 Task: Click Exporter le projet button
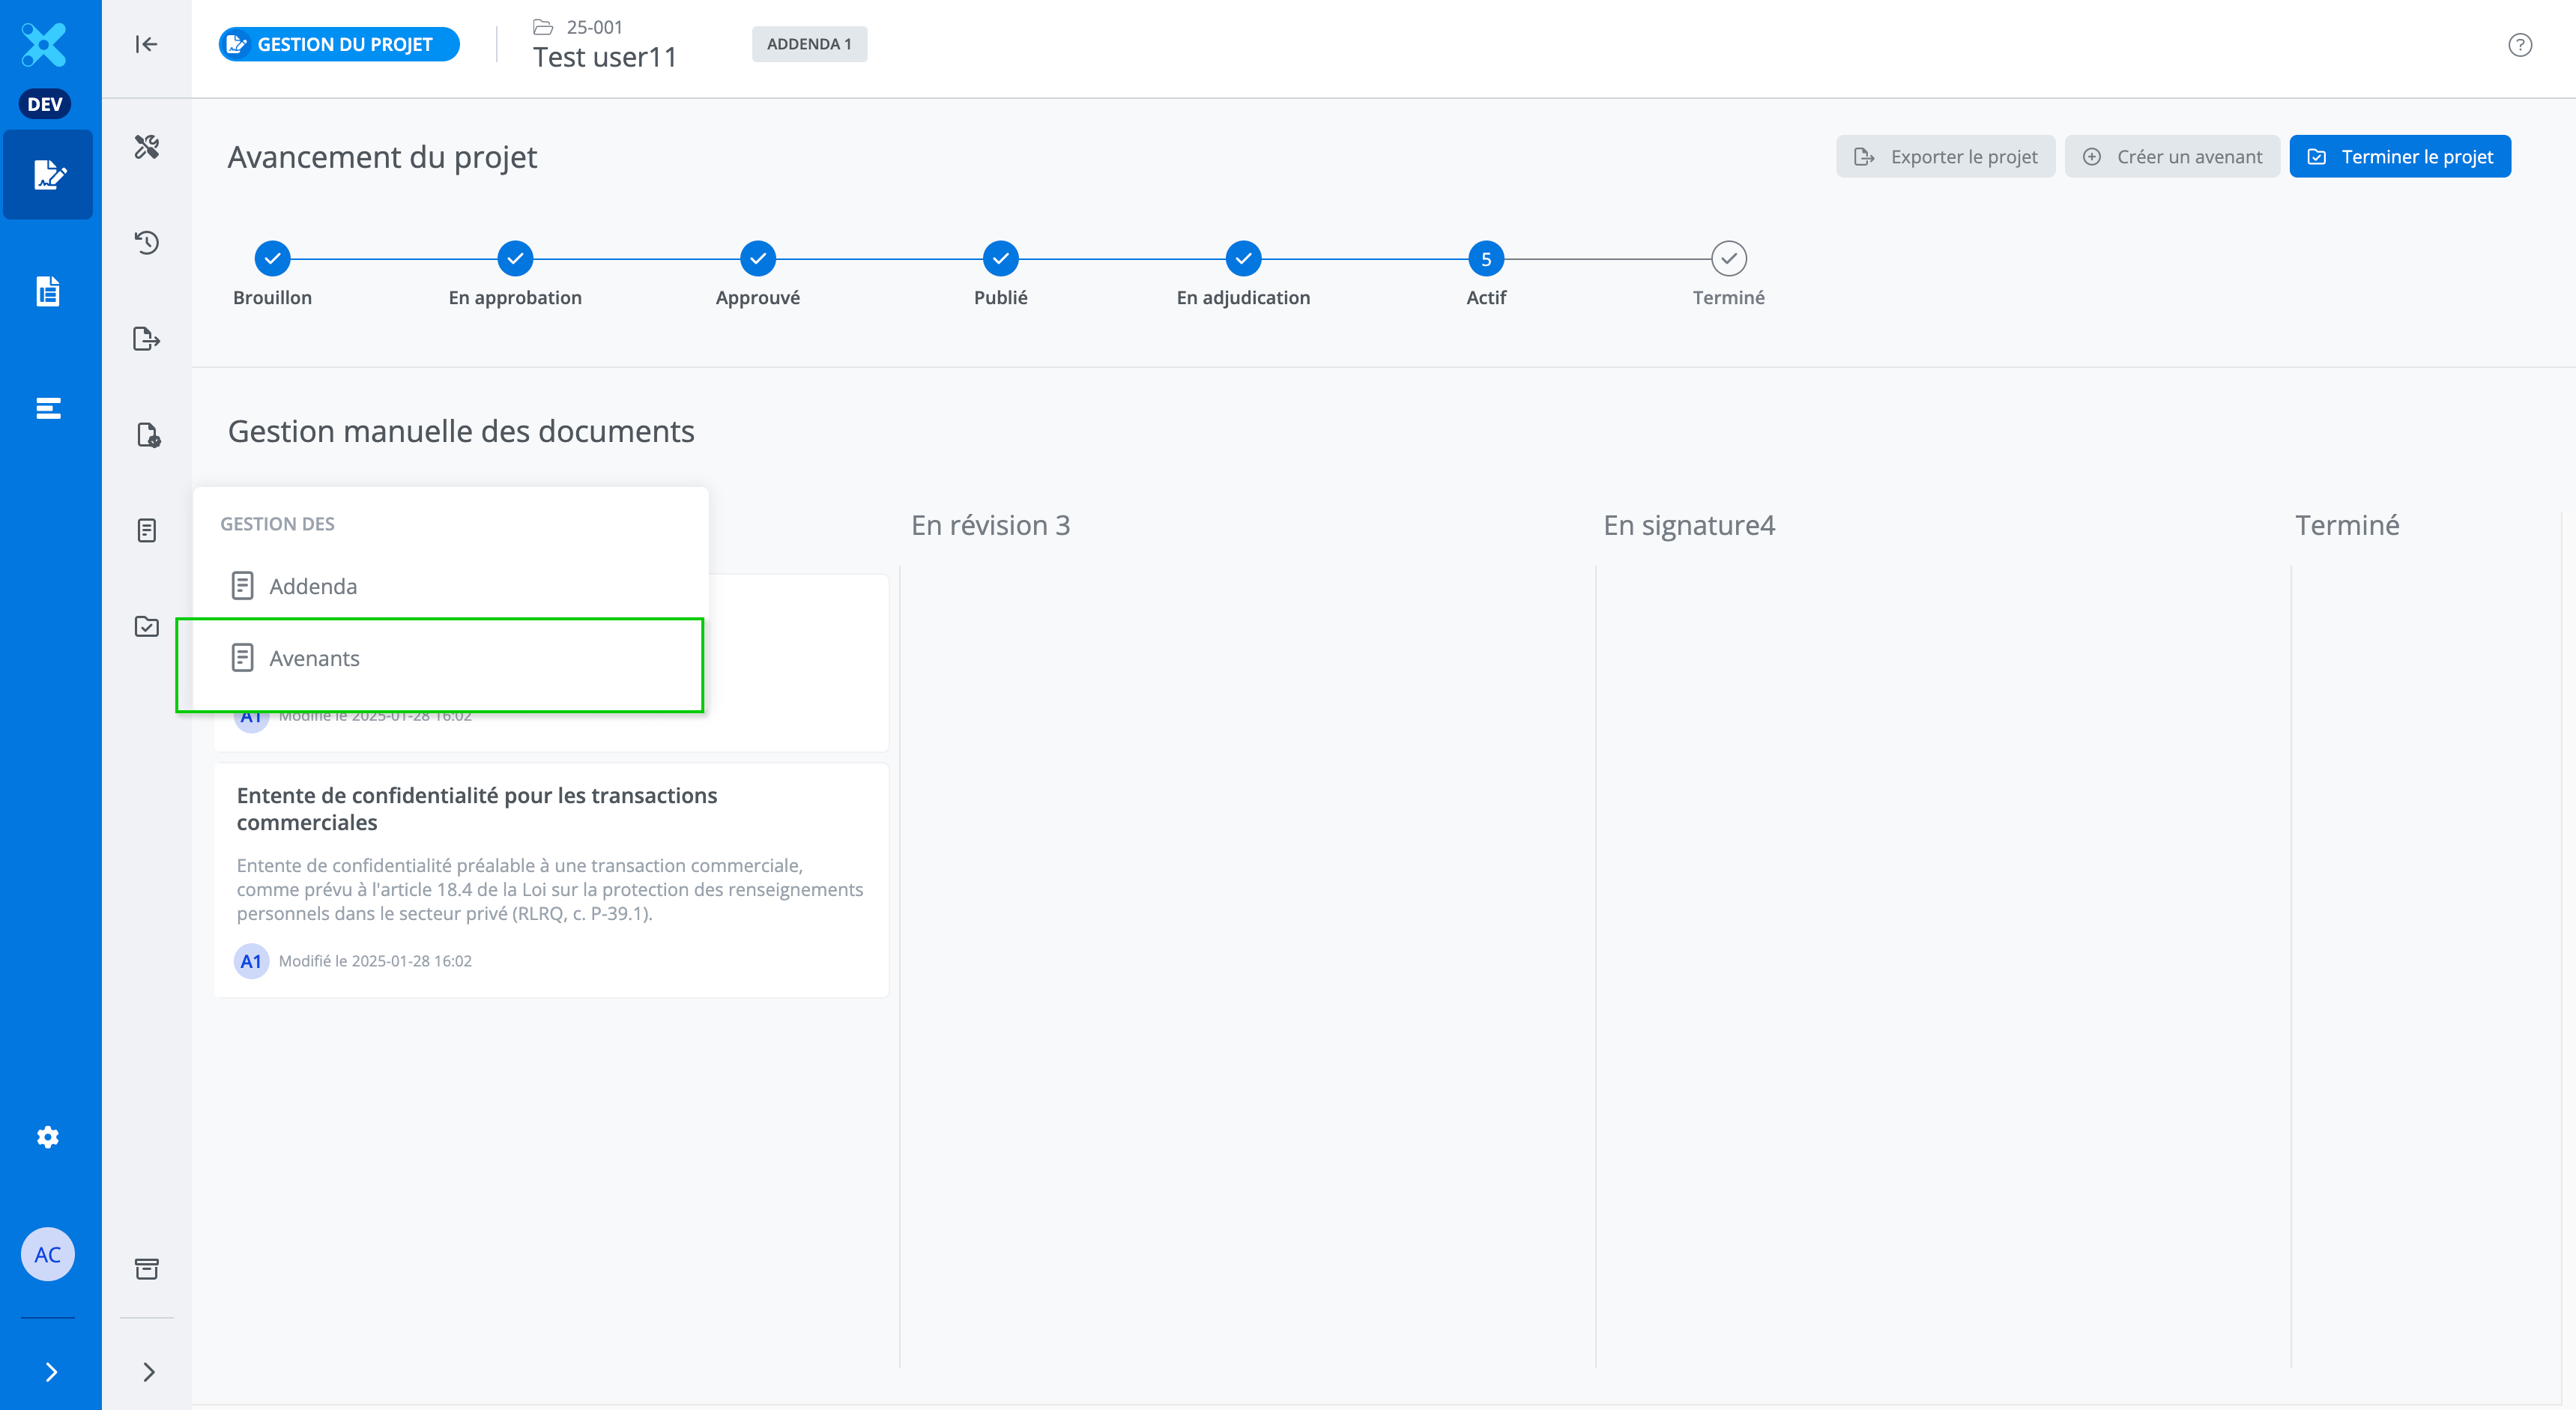pos(1945,156)
